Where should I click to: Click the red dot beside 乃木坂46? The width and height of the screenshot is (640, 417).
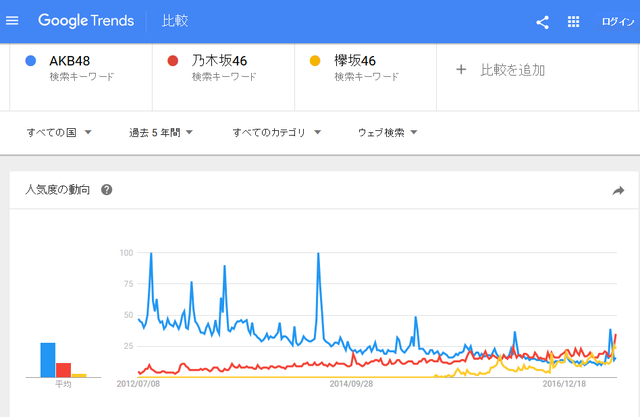point(173,61)
